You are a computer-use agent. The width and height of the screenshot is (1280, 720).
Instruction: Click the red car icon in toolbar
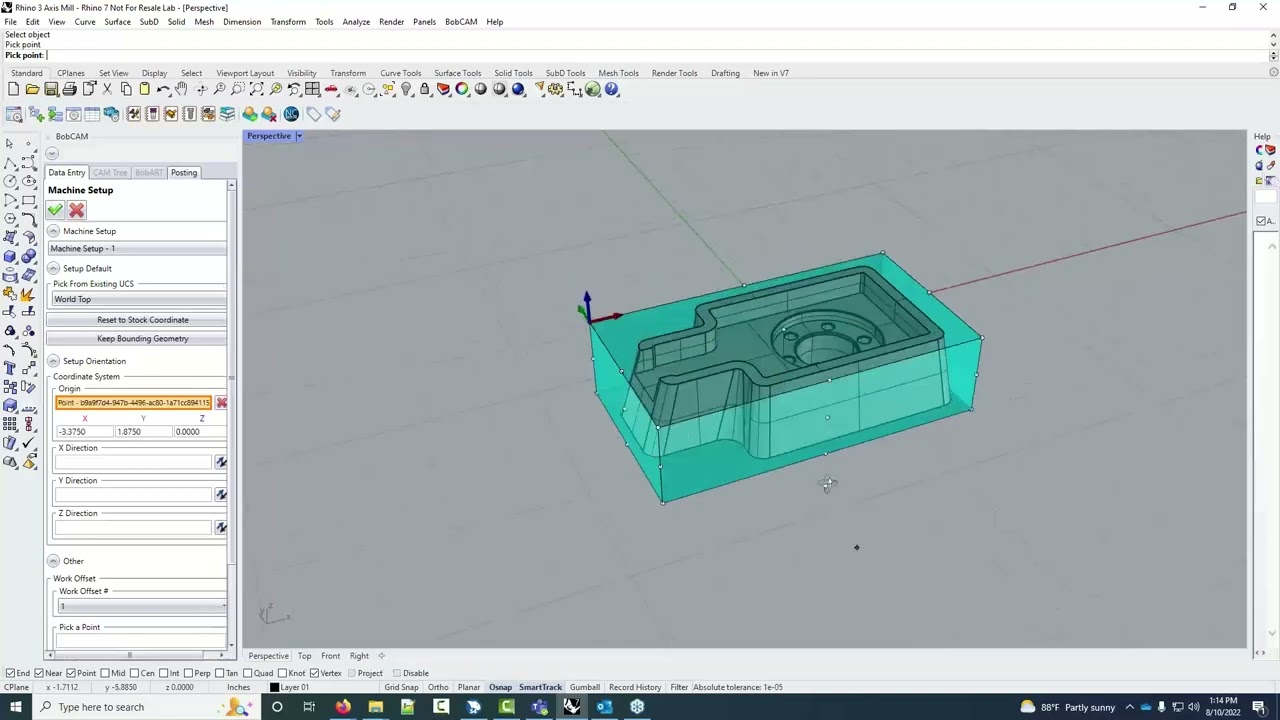(x=332, y=89)
